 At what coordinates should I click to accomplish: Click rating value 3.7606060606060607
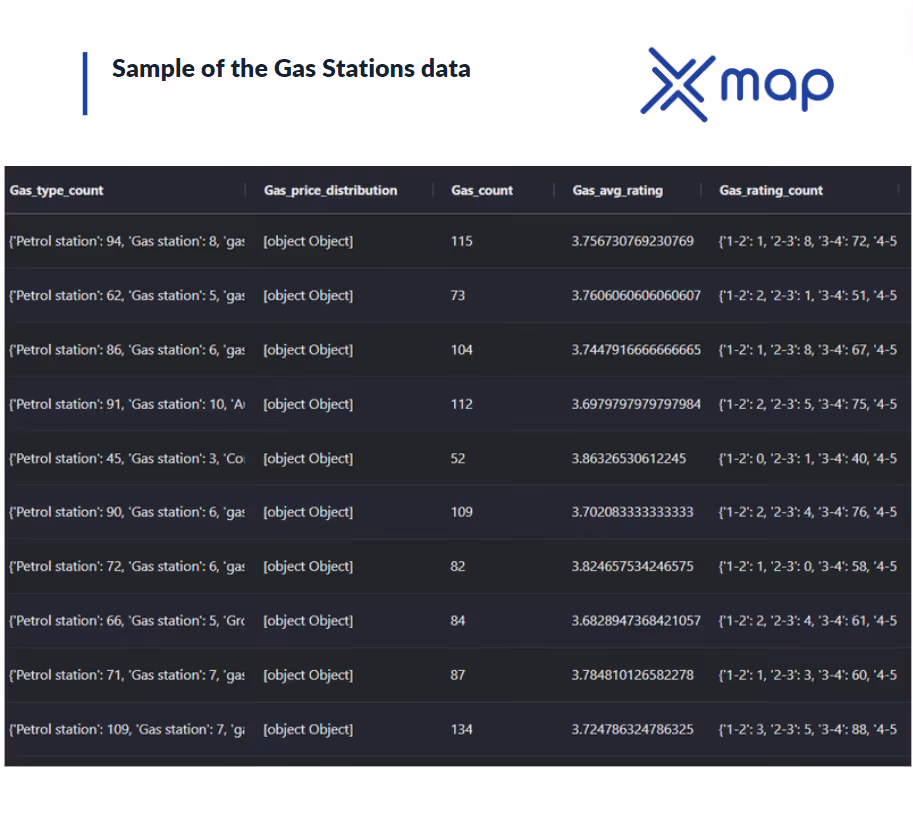(x=636, y=295)
